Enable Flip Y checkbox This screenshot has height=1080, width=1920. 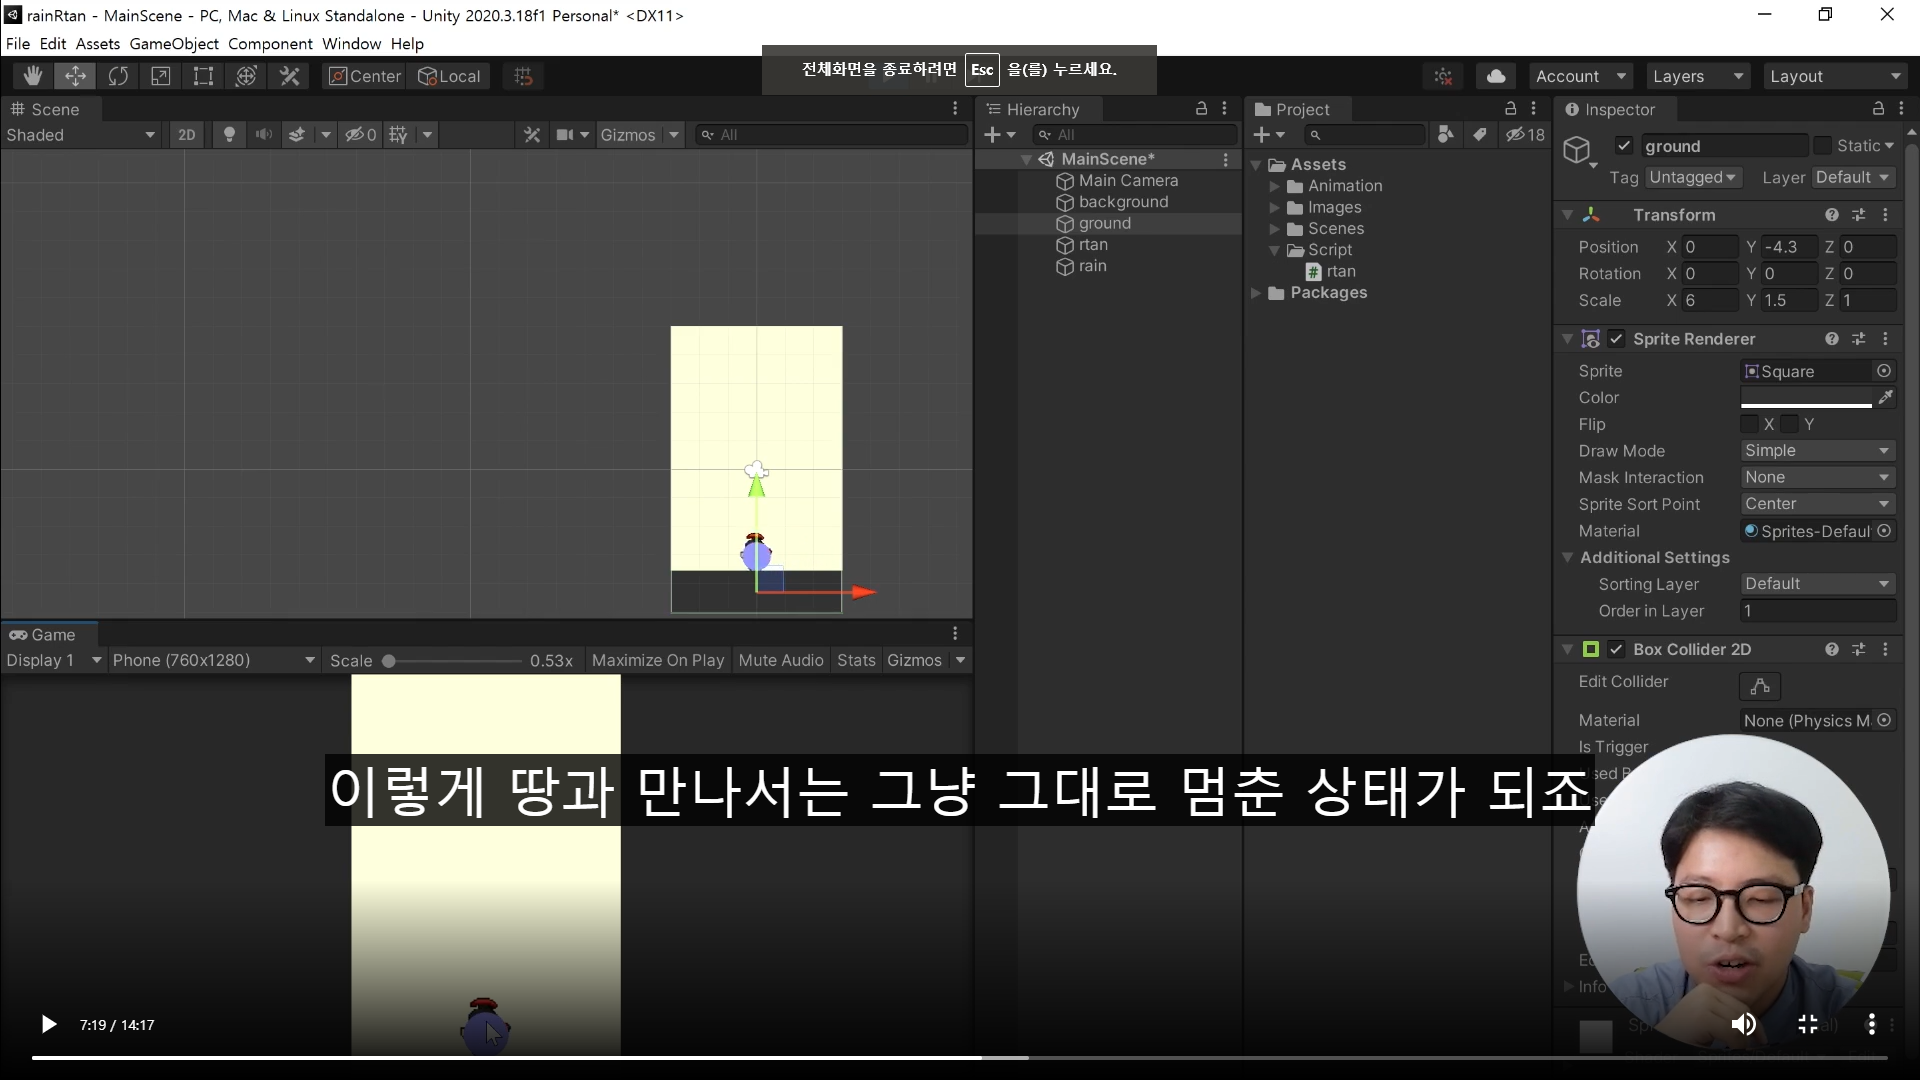[x=1790, y=424]
